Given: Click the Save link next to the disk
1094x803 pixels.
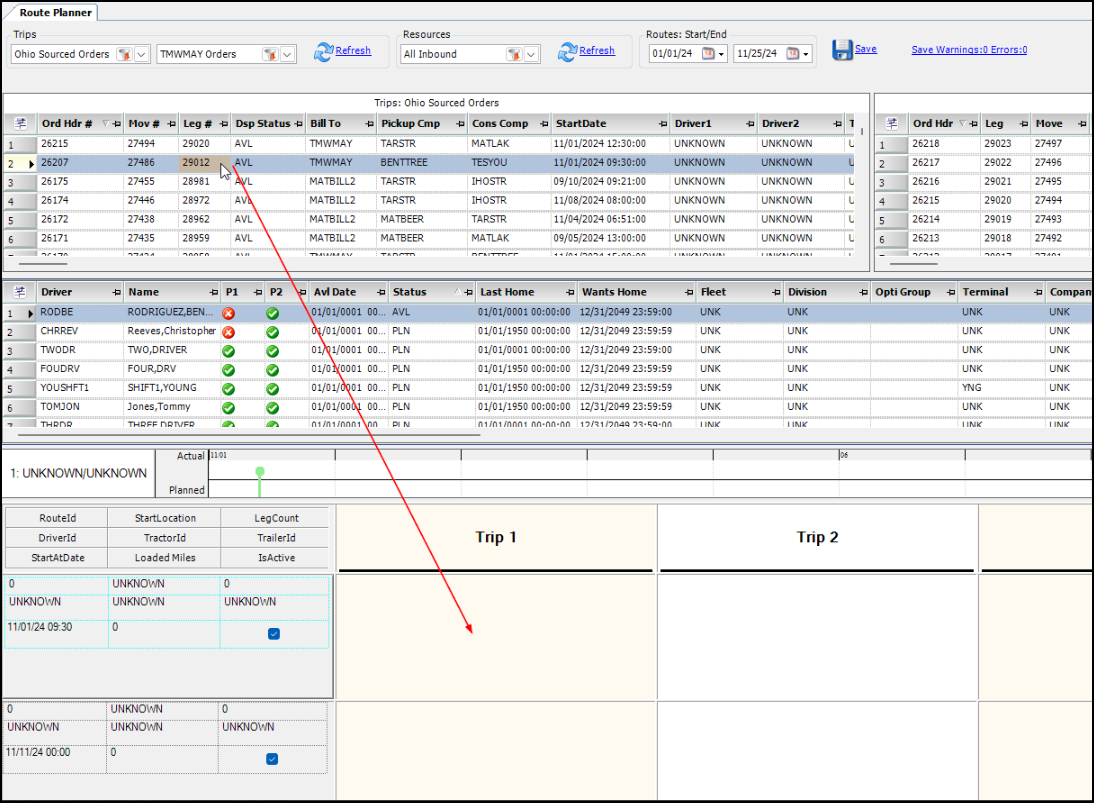Looking at the screenshot, I should (865, 49).
